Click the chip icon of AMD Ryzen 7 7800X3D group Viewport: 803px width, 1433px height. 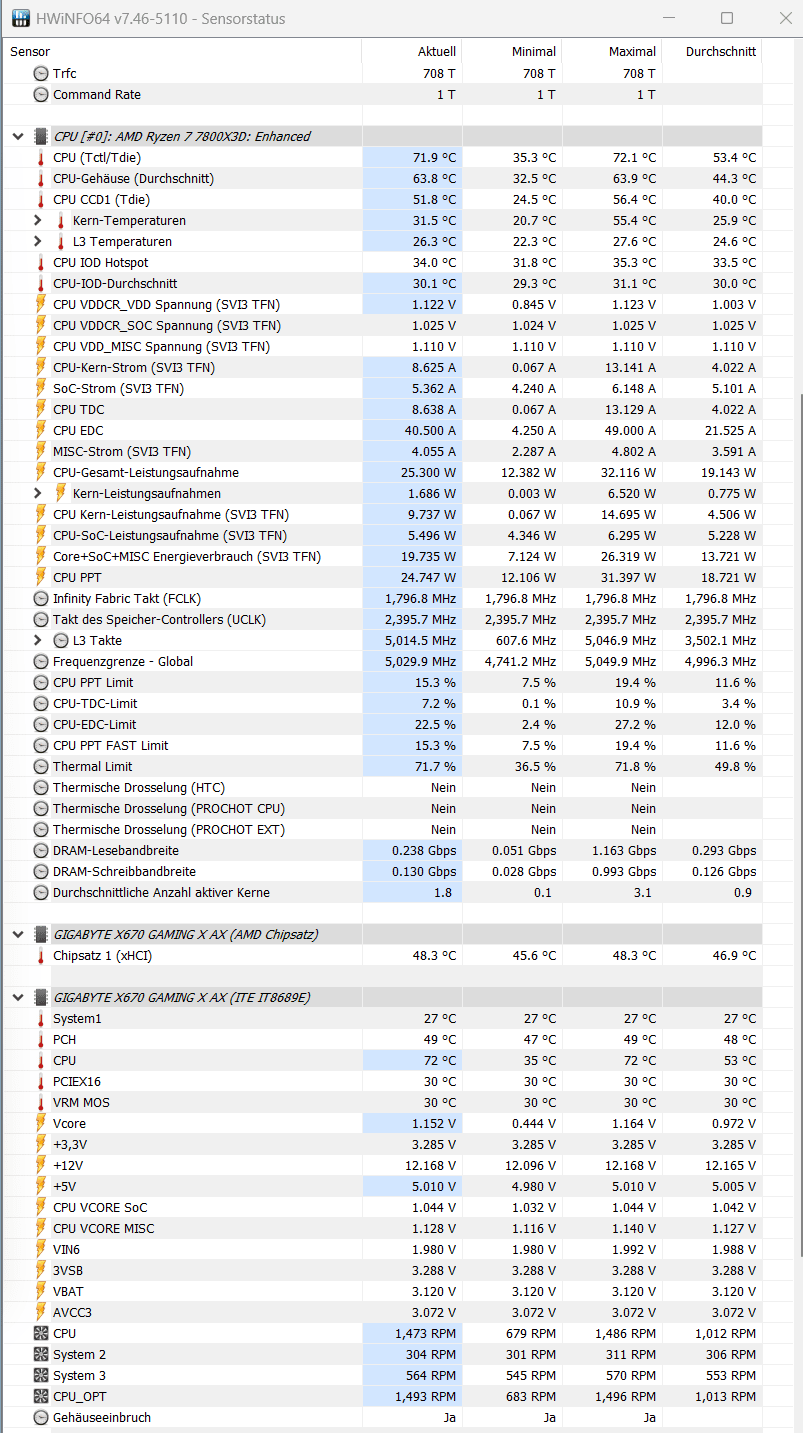click(41, 136)
